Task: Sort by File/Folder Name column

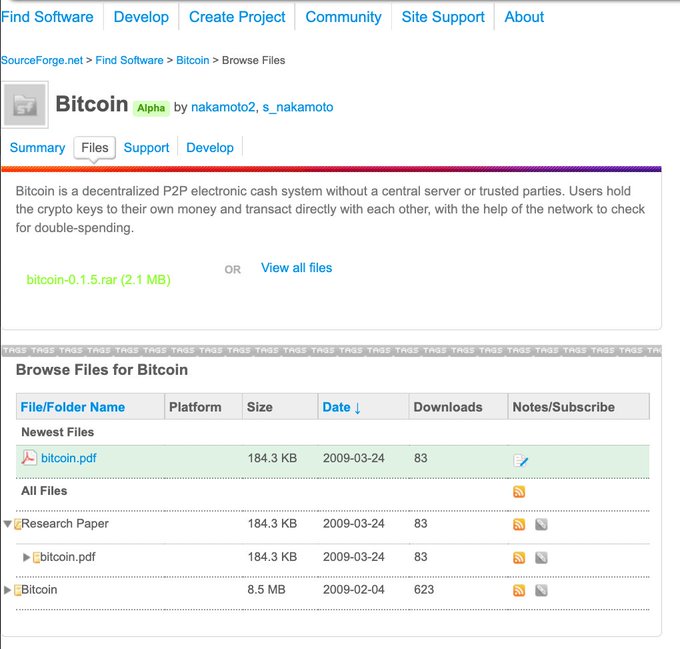Action: click(x=72, y=407)
